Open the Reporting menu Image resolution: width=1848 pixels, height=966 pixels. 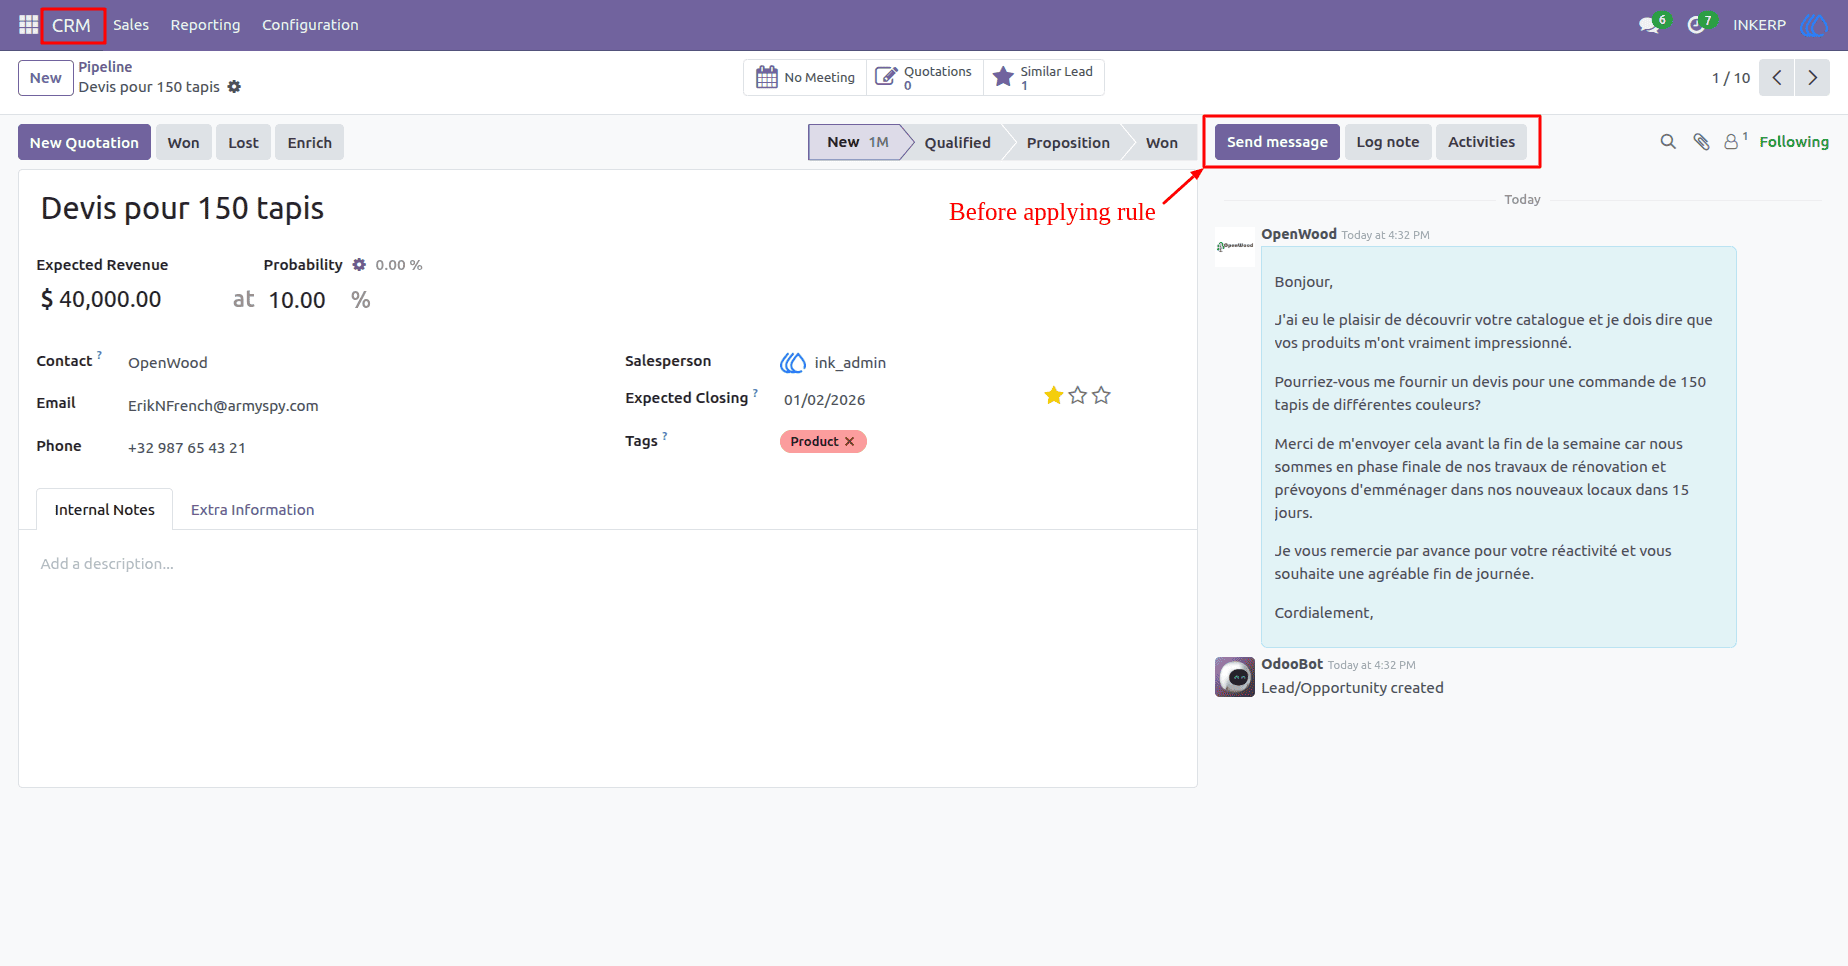[x=205, y=25]
